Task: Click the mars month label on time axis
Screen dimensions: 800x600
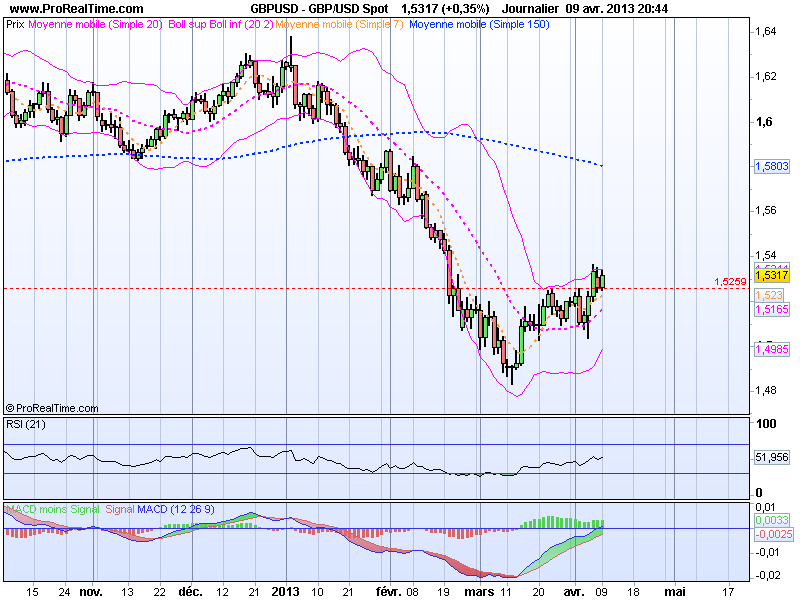Action: pyautogui.click(x=479, y=592)
